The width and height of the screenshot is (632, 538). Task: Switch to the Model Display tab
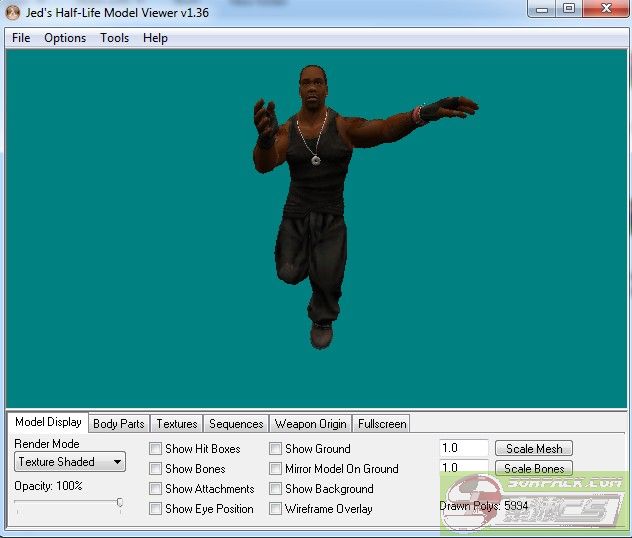click(x=48, y=422)
